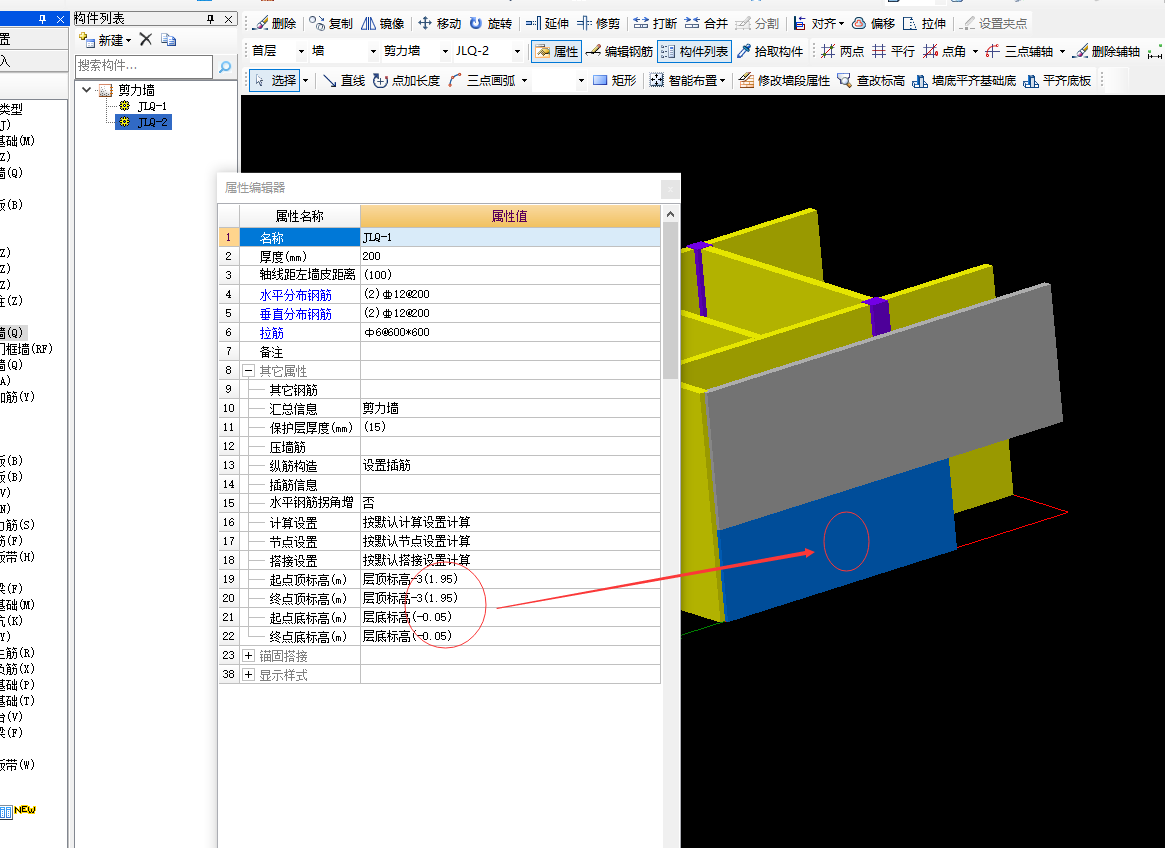This screenshot has height=848, width=1165.
Task: Click 查改标高 tool
Action: (x=871, y=80)
